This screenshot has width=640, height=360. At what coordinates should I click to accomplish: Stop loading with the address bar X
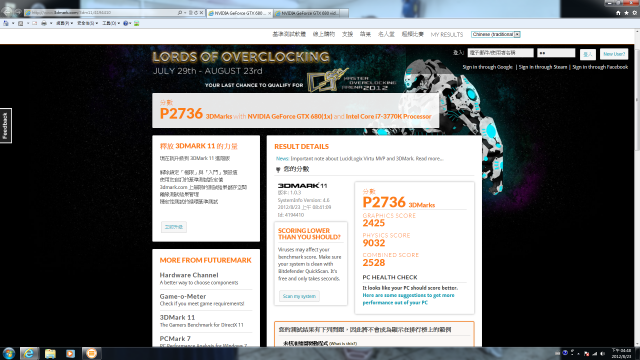click(201, 13)
